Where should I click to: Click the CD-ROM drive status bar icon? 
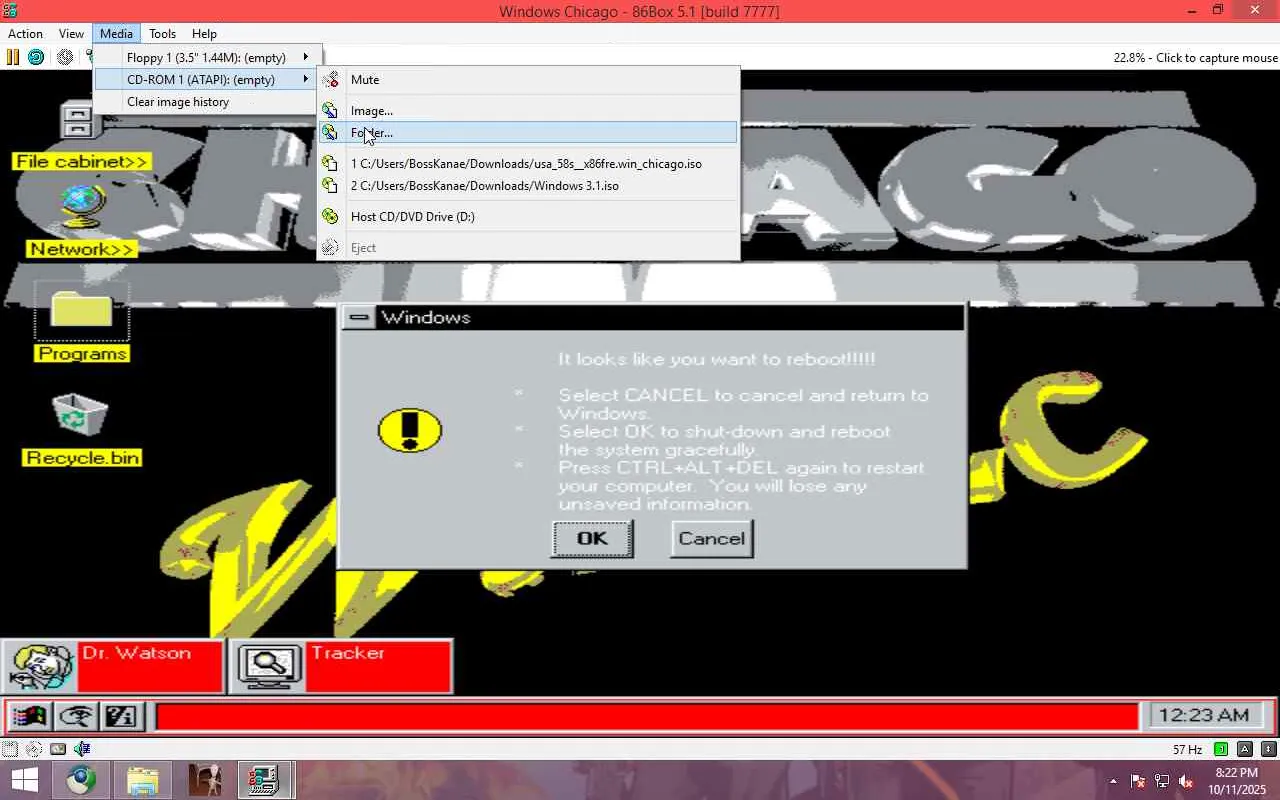(34, 749)
